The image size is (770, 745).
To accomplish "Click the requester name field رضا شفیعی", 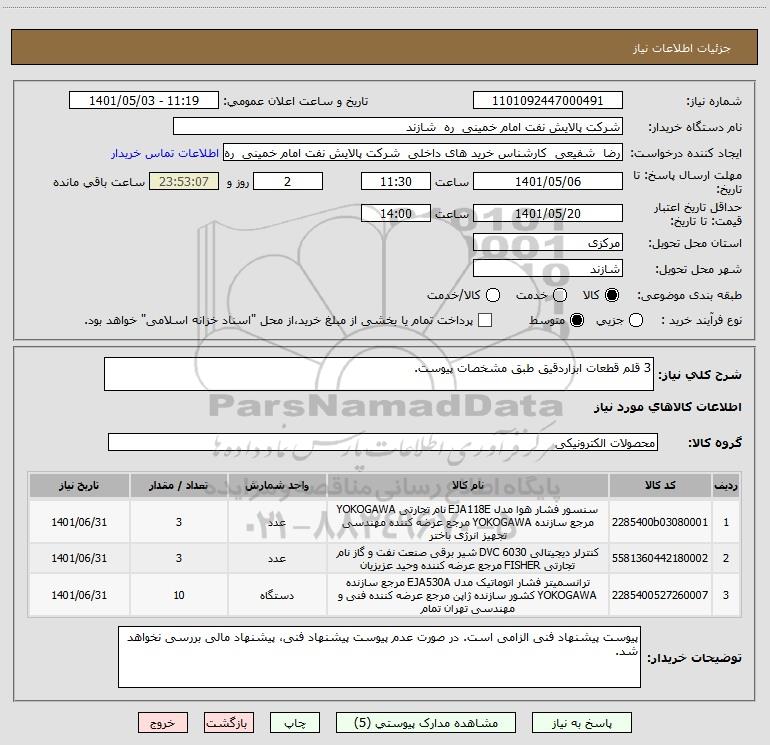I will pos(423,153).
